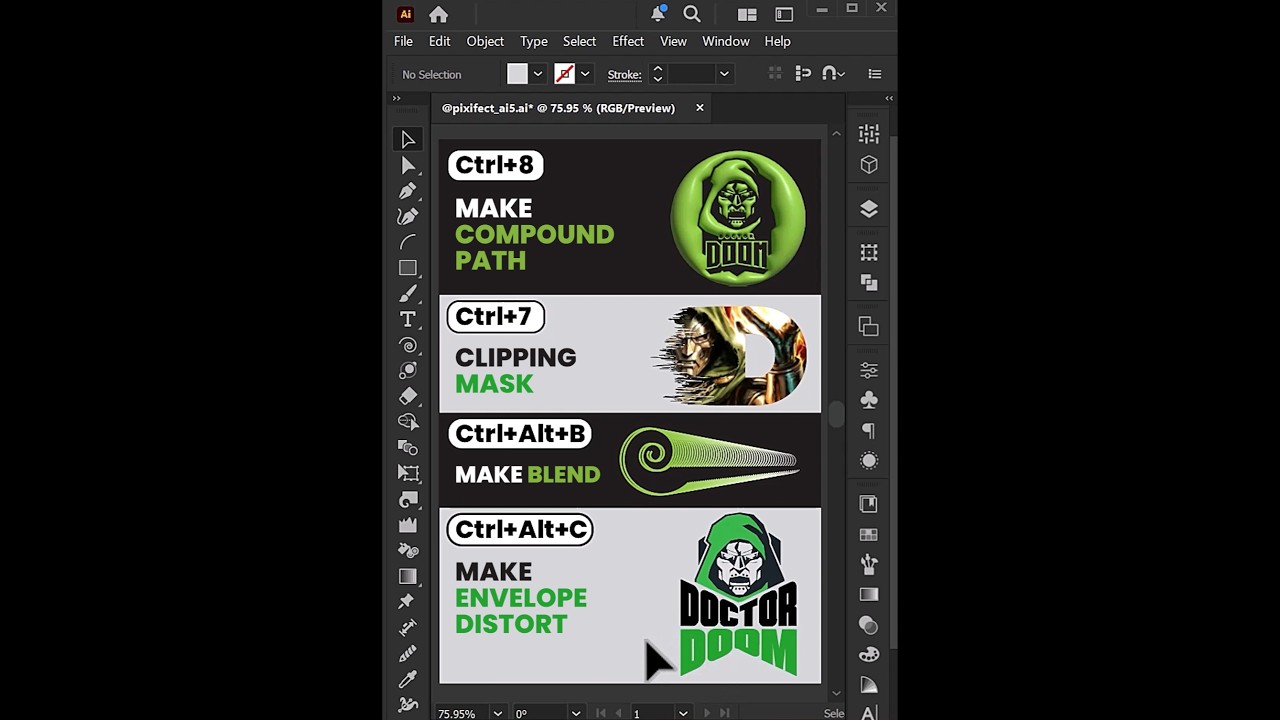Click the green spiral blend artwork
The width and height of the screenshot is (1280, 720).
[x=709, y=461]
